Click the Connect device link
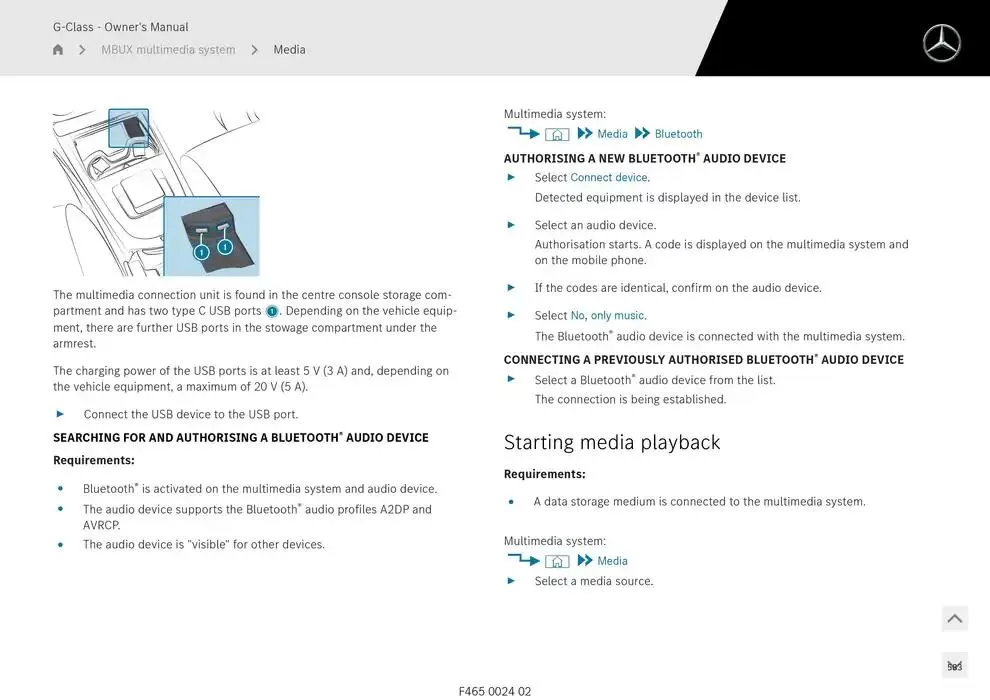This screenshot has width=990, height=700. coord(608,178)
